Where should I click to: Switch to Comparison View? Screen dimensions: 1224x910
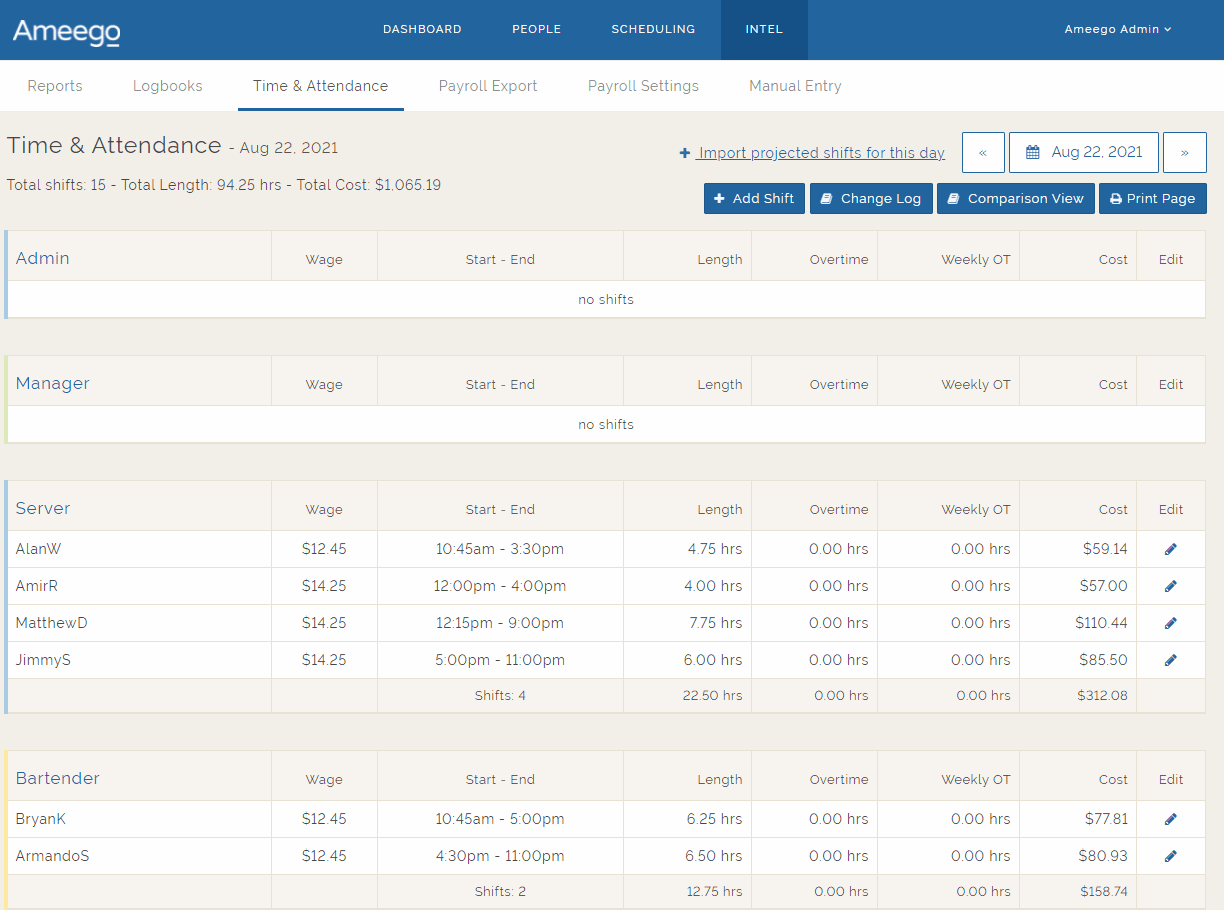click(1015, 199)
